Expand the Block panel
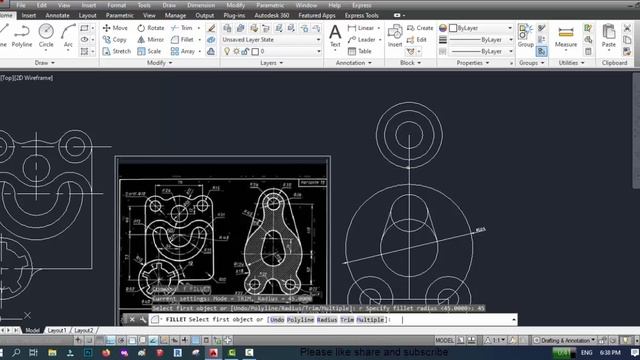Viewport: 640px width, 360px height. (410, 63)
